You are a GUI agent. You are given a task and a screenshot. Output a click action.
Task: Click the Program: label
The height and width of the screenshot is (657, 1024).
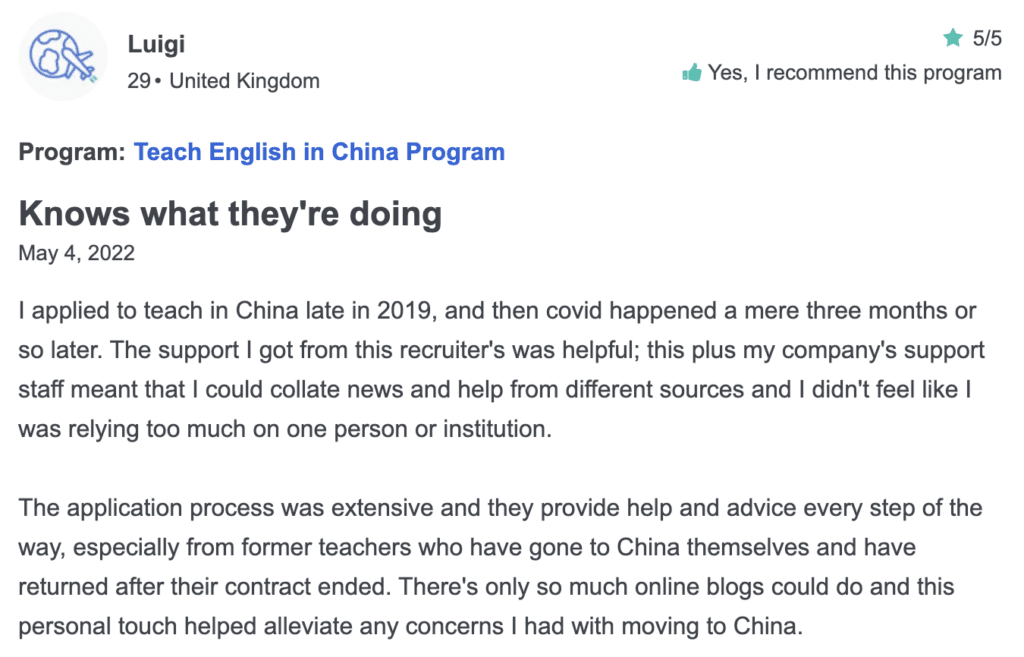coord(72,152)
